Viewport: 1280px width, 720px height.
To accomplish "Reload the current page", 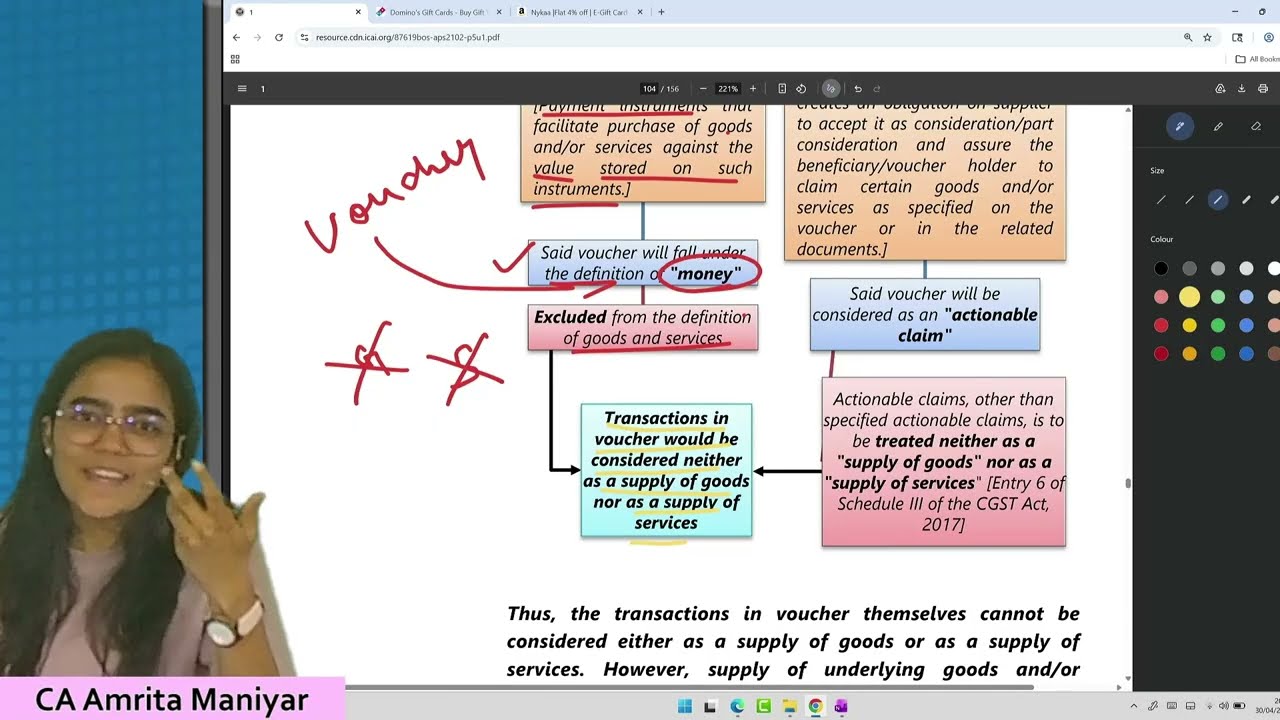I will coord(279,37).
